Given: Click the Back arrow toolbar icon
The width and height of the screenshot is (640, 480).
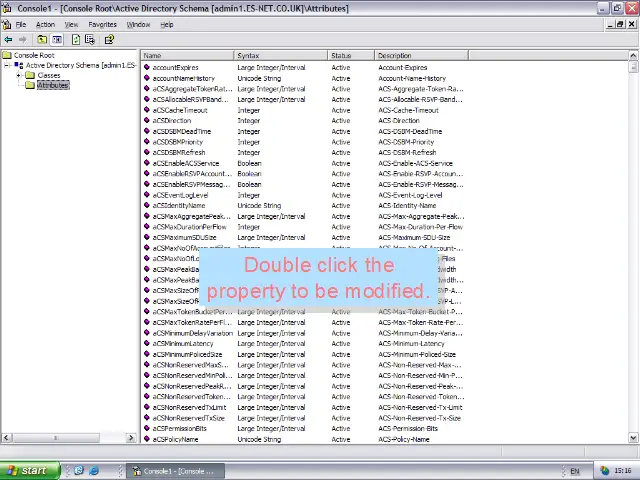Looking at the screenshot, I should coord(8,40).
